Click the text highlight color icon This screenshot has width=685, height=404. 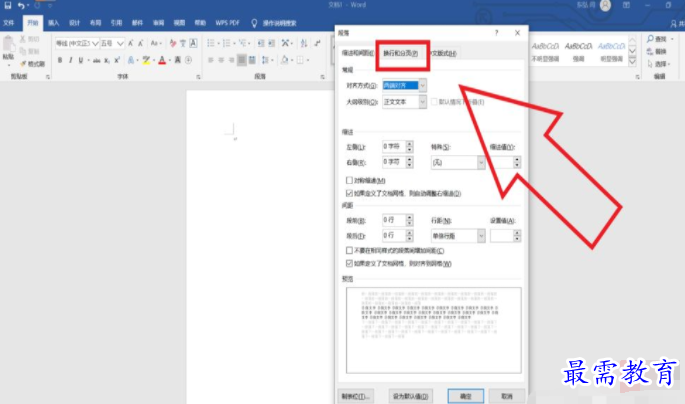[x=146, y=60]
